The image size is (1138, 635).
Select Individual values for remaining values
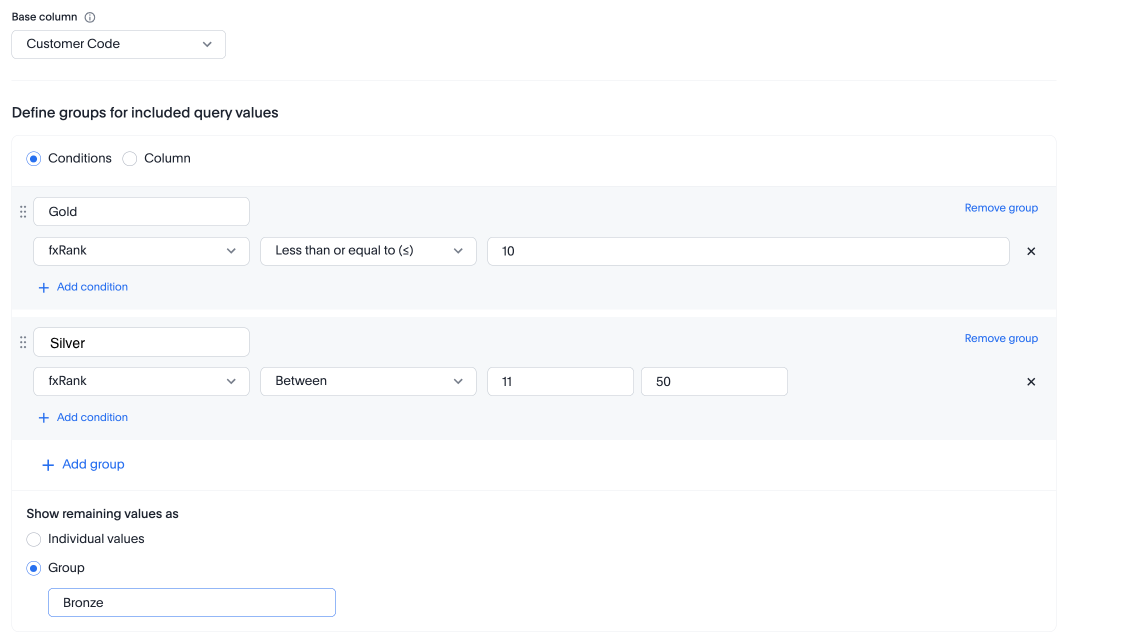(33, 538)
